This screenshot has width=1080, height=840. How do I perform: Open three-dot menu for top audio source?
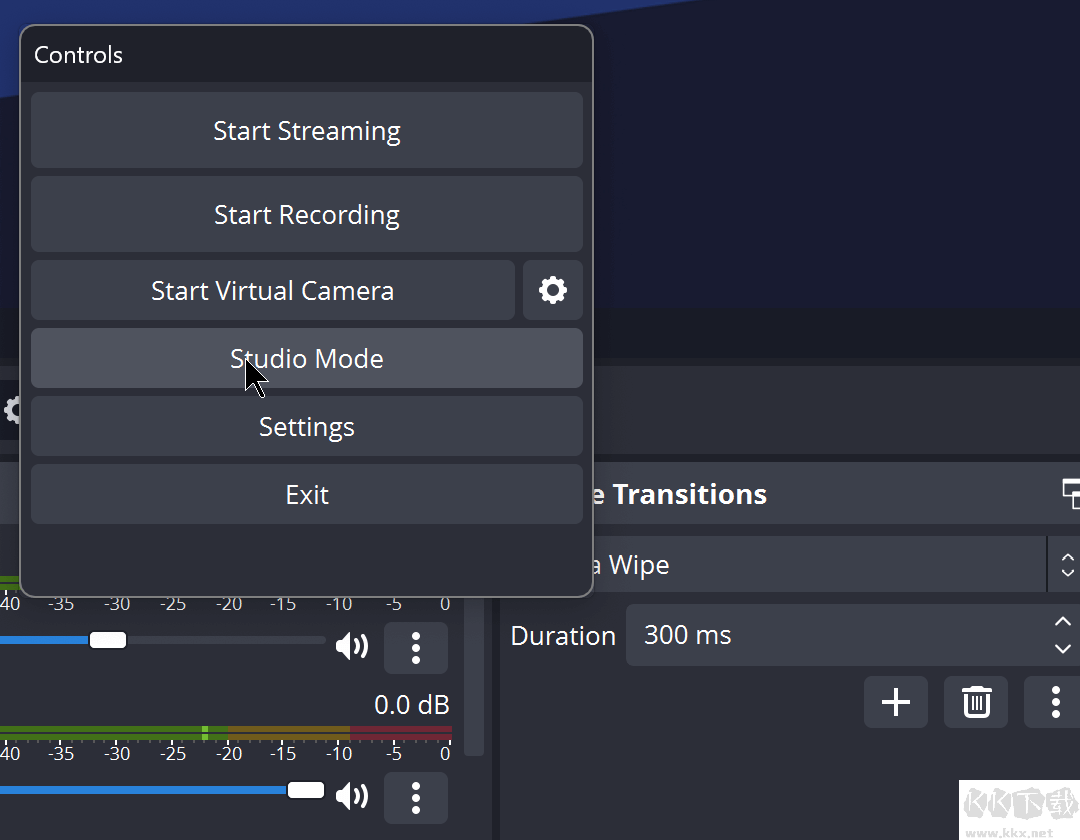(x=415, y=648)
